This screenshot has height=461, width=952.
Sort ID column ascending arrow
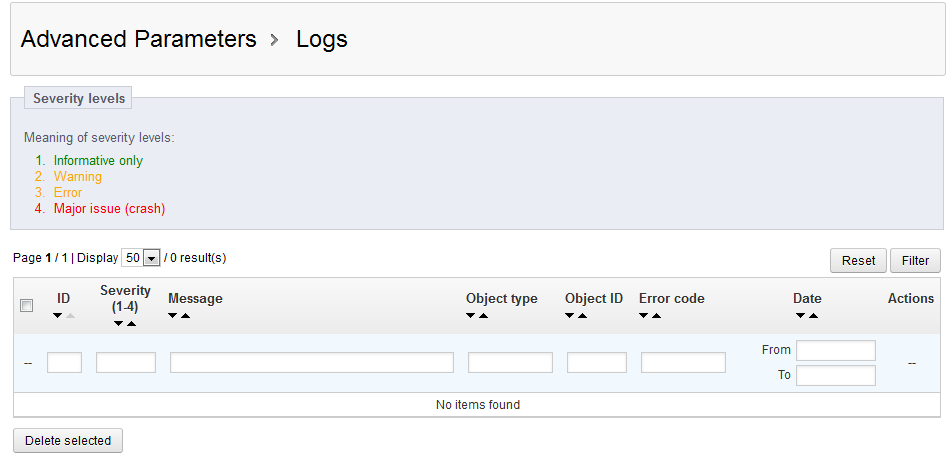click(70, 315)
